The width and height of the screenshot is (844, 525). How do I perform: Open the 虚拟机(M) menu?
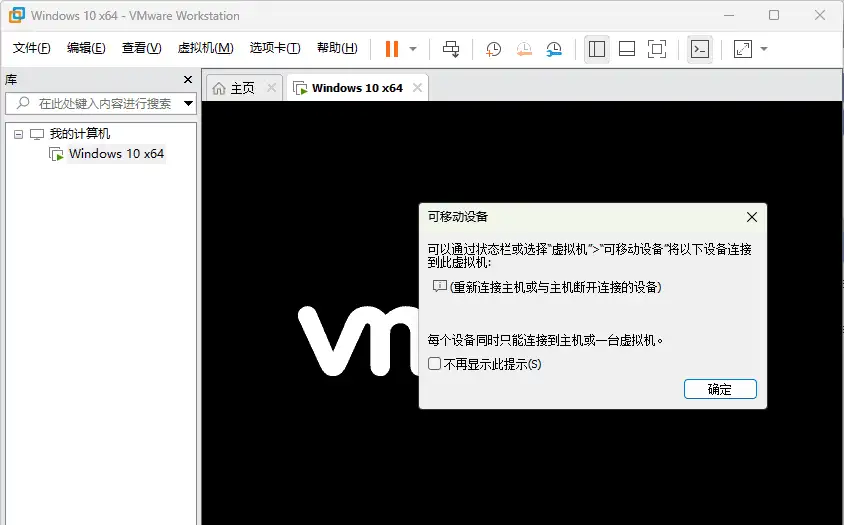click(206, 48)
